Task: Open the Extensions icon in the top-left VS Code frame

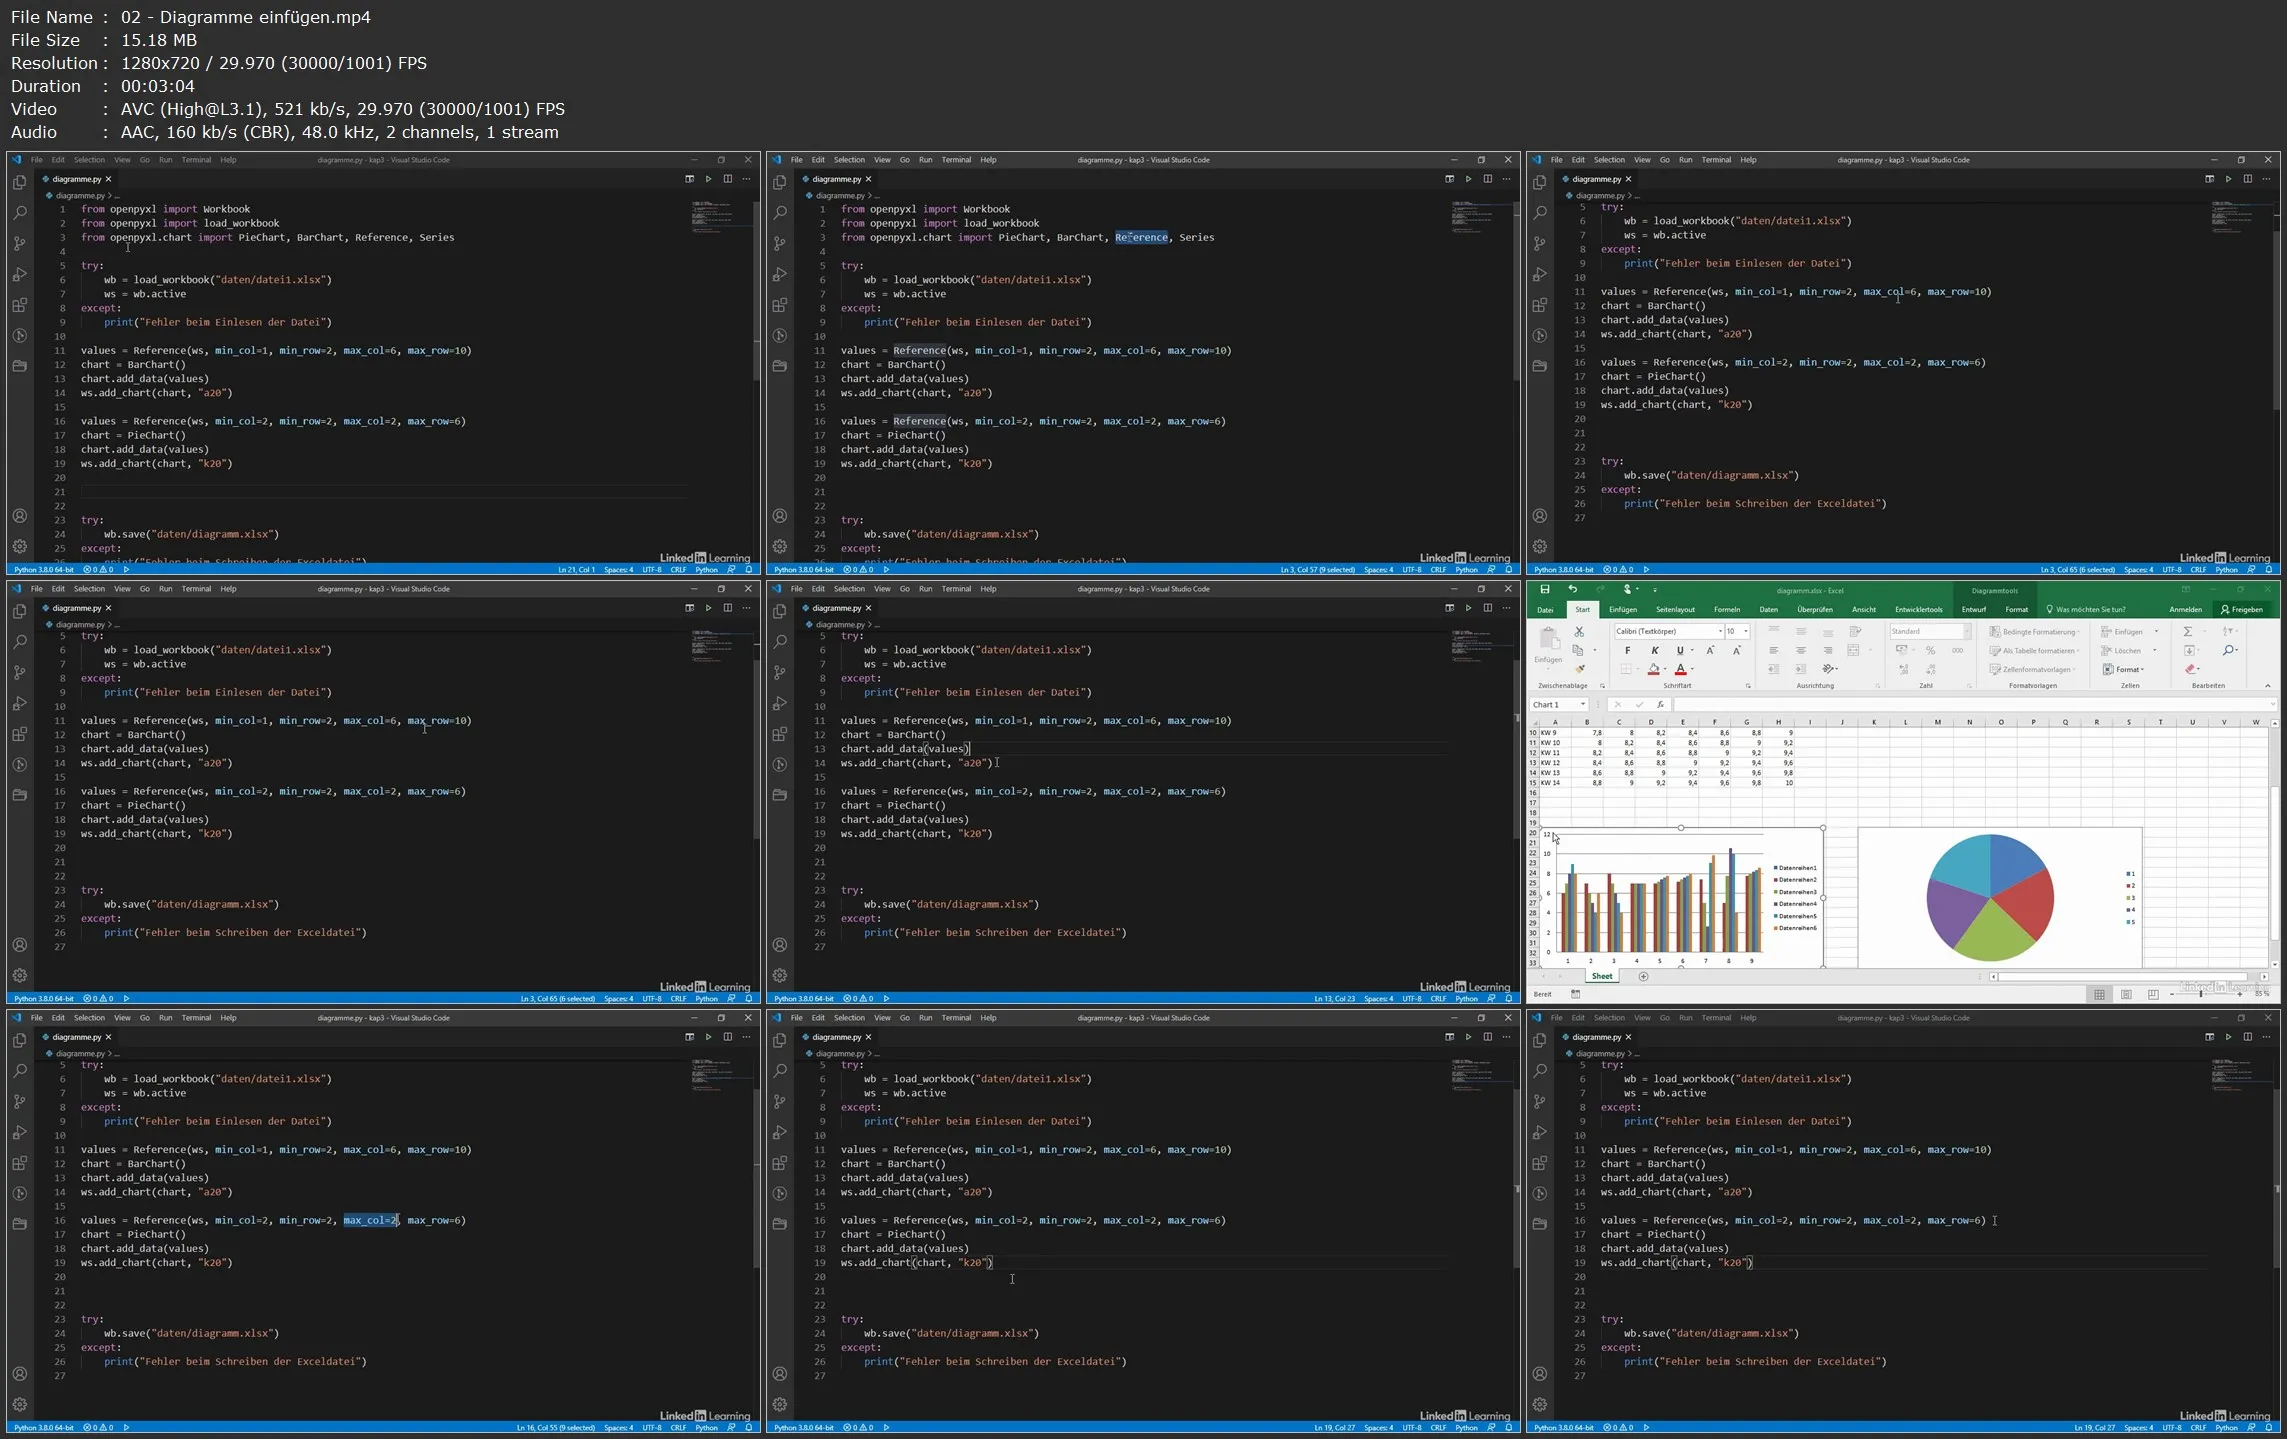Action: pyautogui.click(x=20, y=305)
